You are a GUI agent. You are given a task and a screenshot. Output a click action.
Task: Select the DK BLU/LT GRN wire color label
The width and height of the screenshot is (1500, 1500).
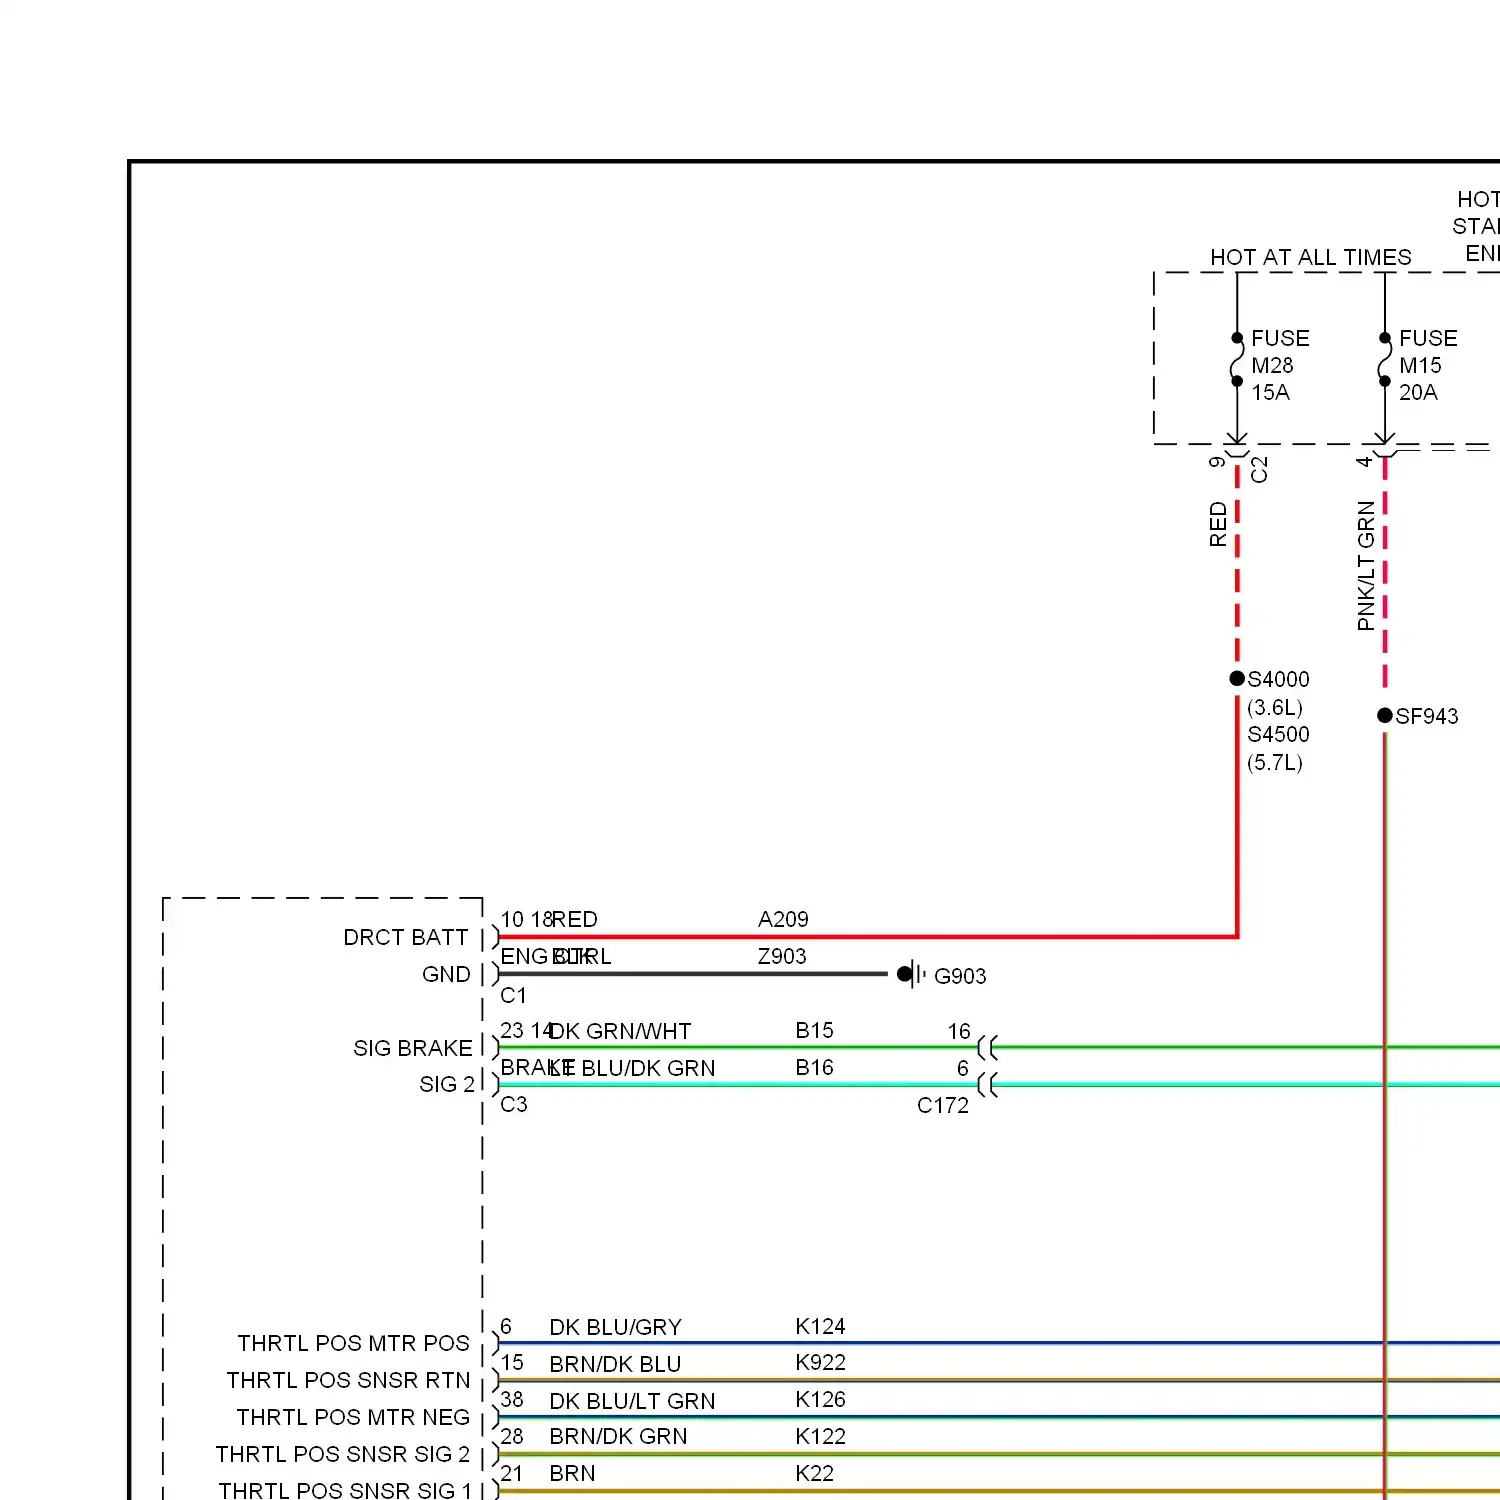(632, 1401)
